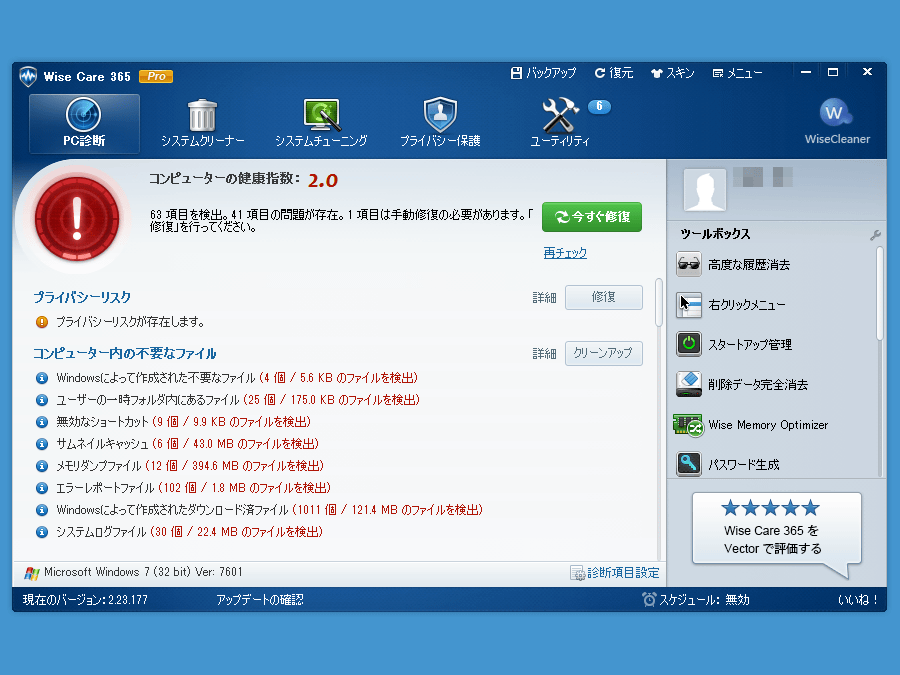Open Wise Memory Optimizer icon
Screen dimensions: 900x675
click(x=688, y=425)
